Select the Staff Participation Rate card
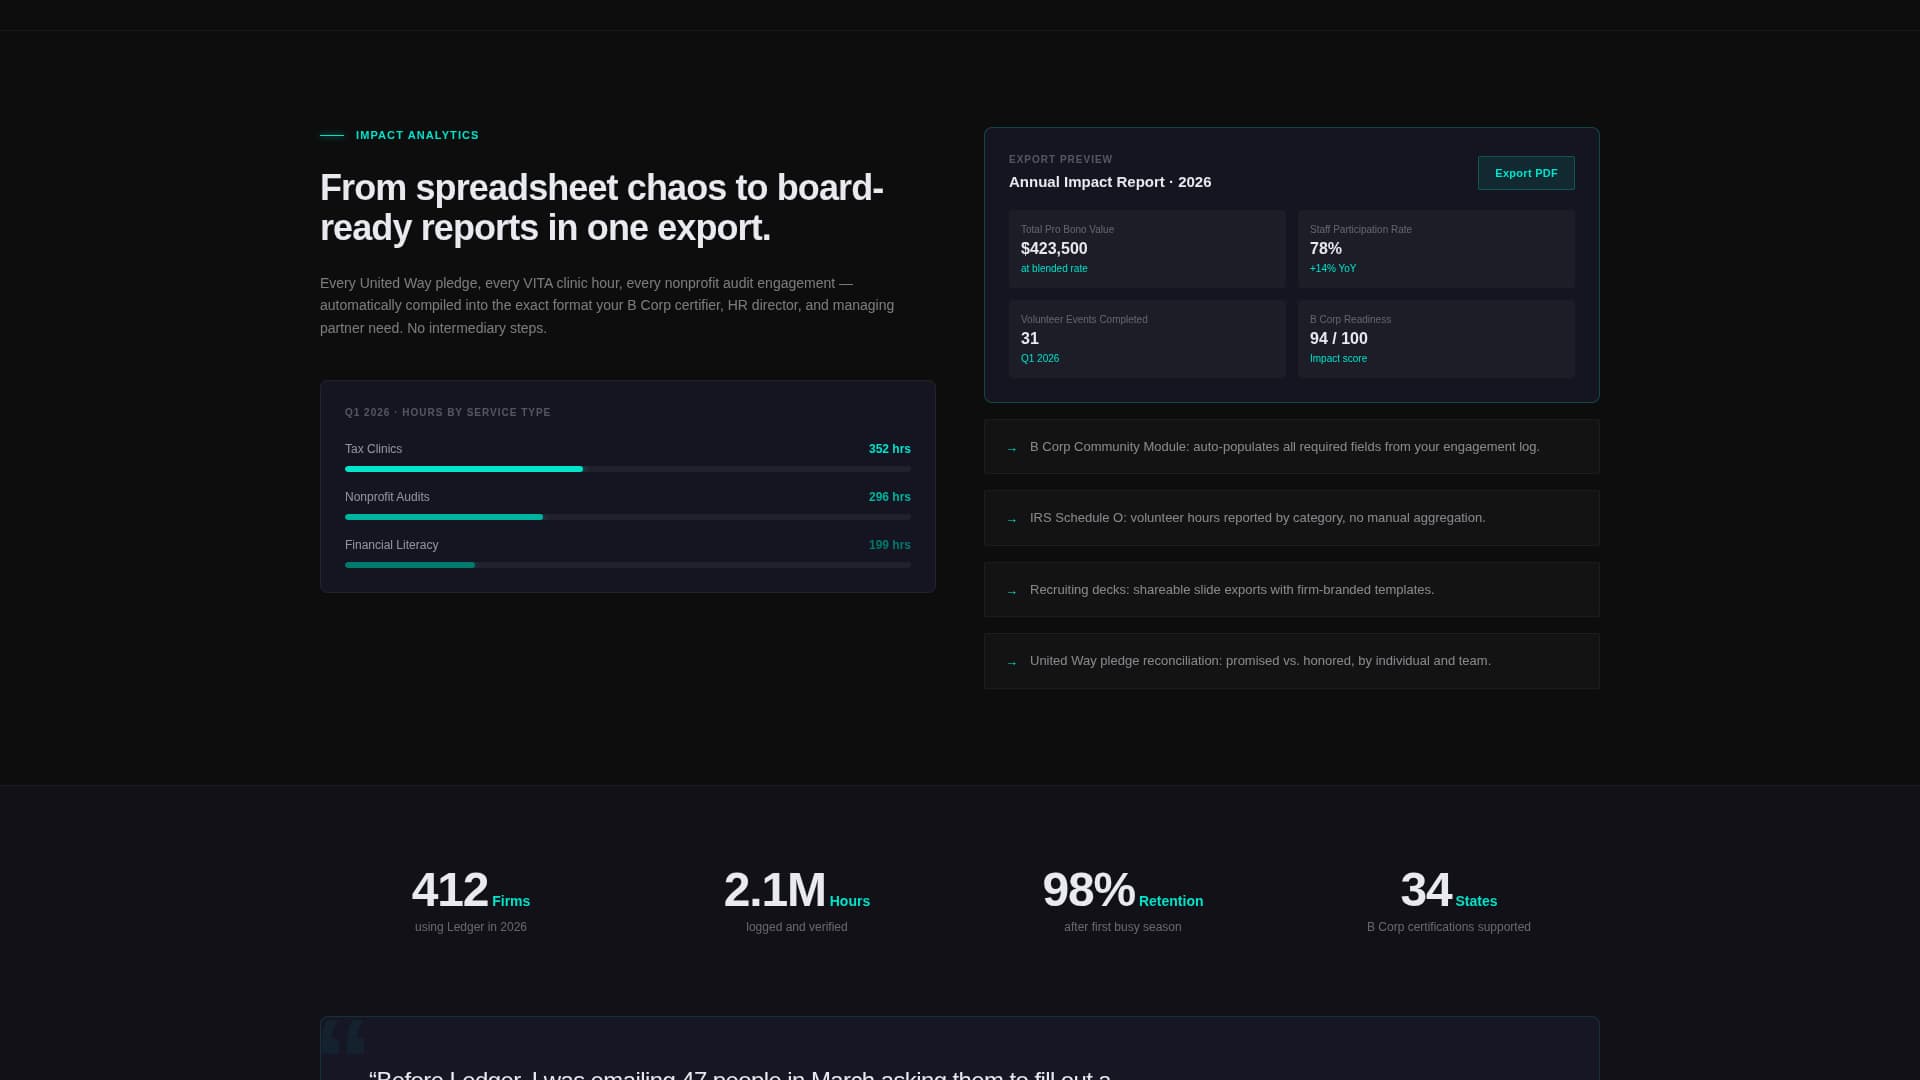This screenshot has height=1080, width=1920. (x=1435, y=249)
